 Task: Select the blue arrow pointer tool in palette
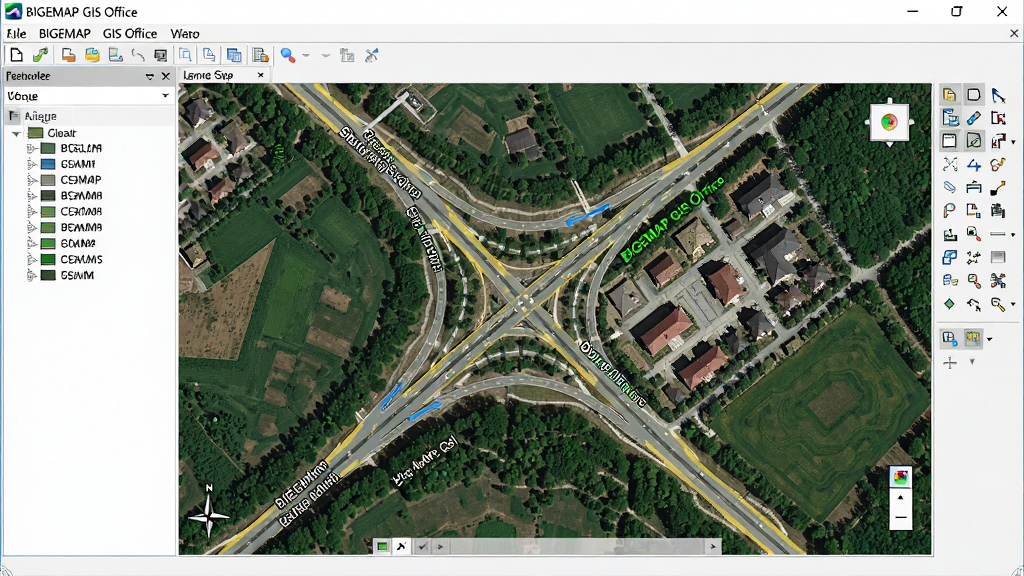click(998, 95)
